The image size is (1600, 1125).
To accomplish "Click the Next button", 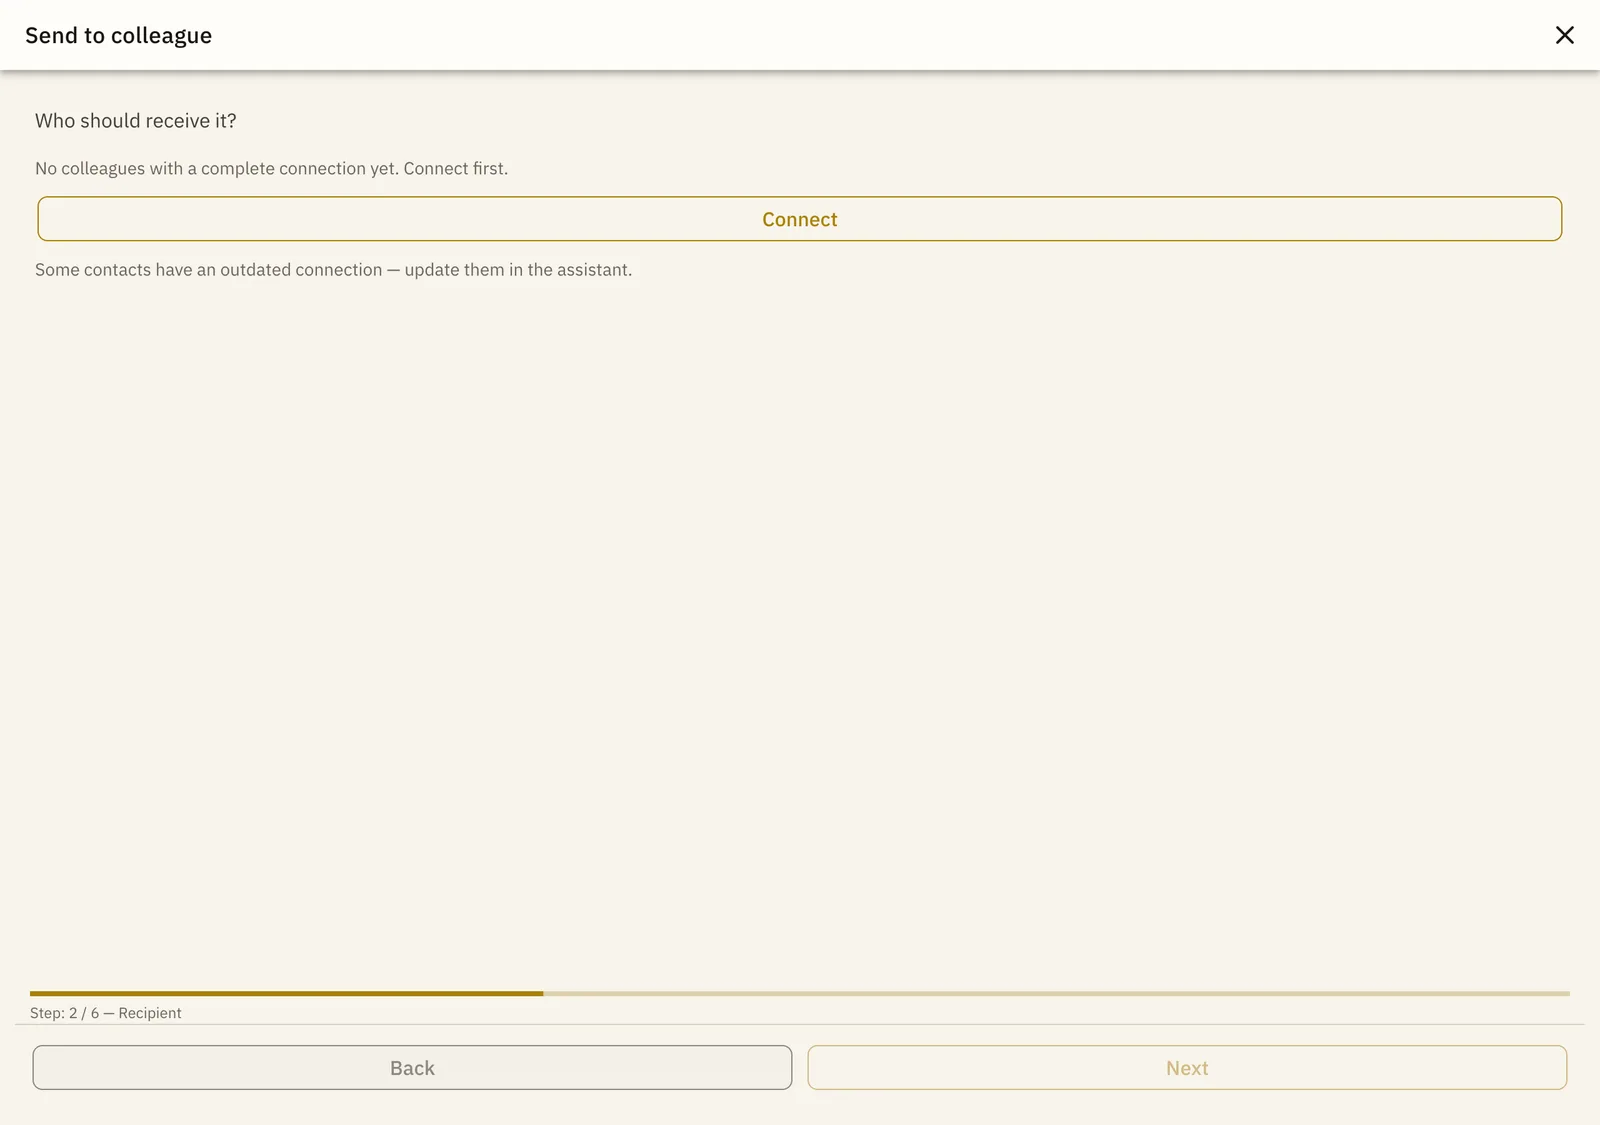I will (x=1187, y=1068).
